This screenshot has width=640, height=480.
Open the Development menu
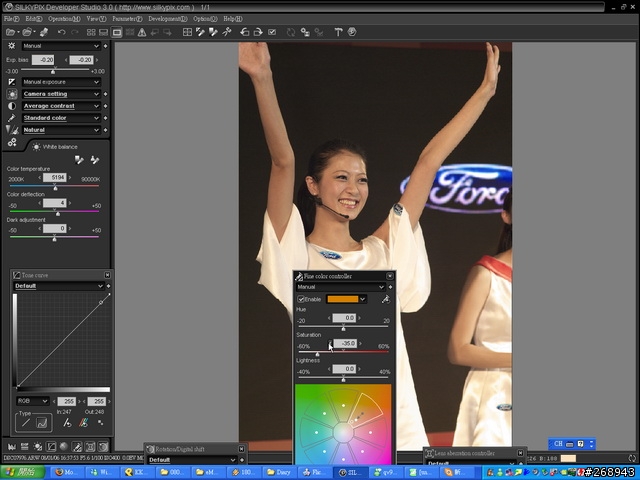point(168,19)
